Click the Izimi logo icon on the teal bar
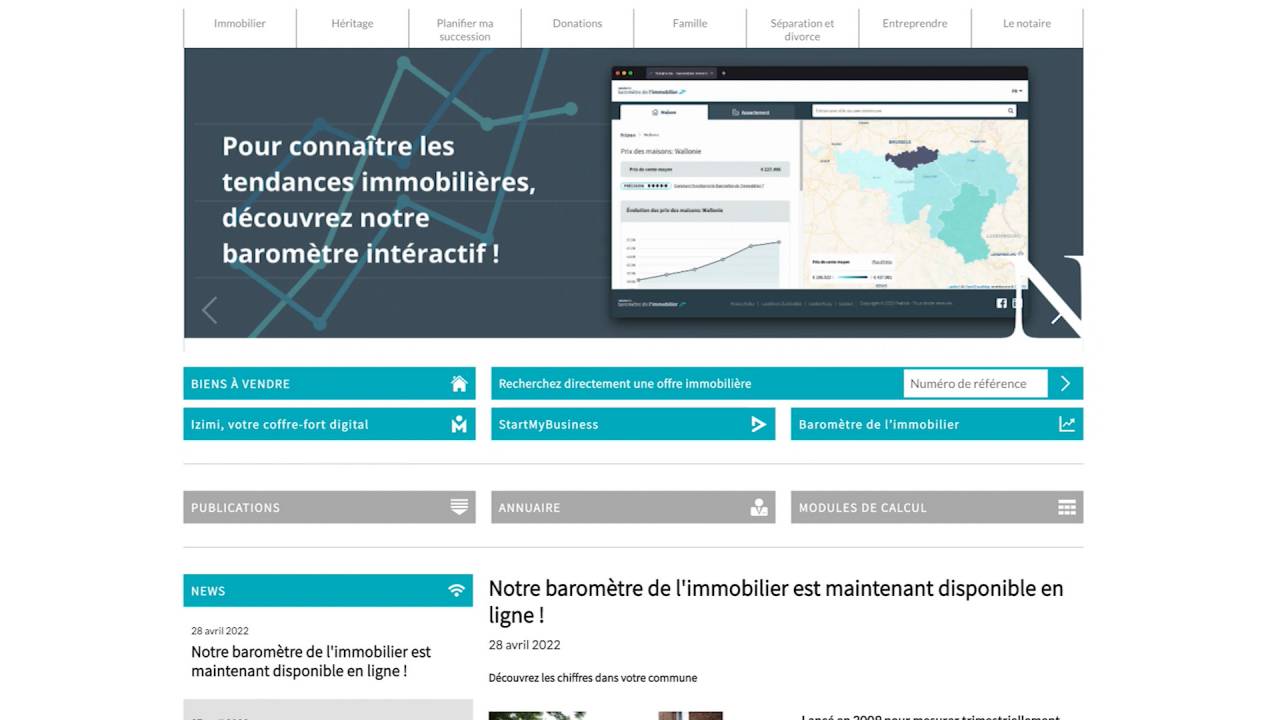Viewport: 1280px width, 720px height. click(457, 423)
